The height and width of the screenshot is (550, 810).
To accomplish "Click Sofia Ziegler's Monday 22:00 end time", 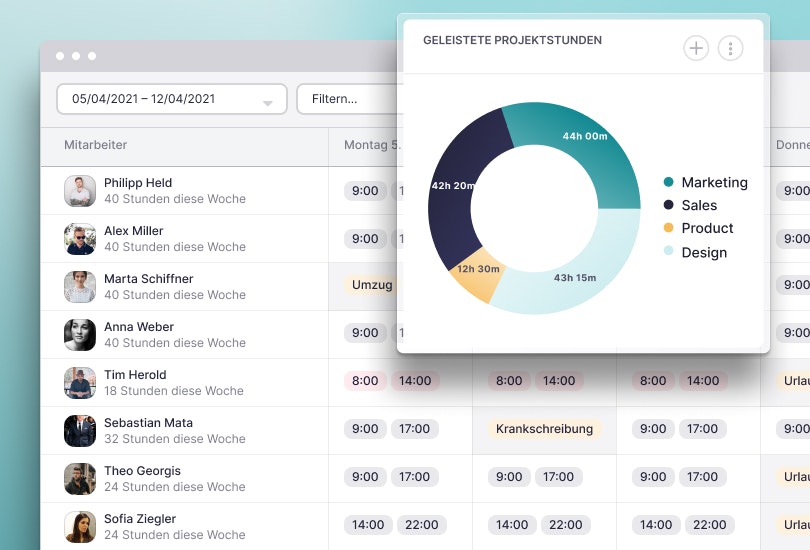I will pos(422,525).
